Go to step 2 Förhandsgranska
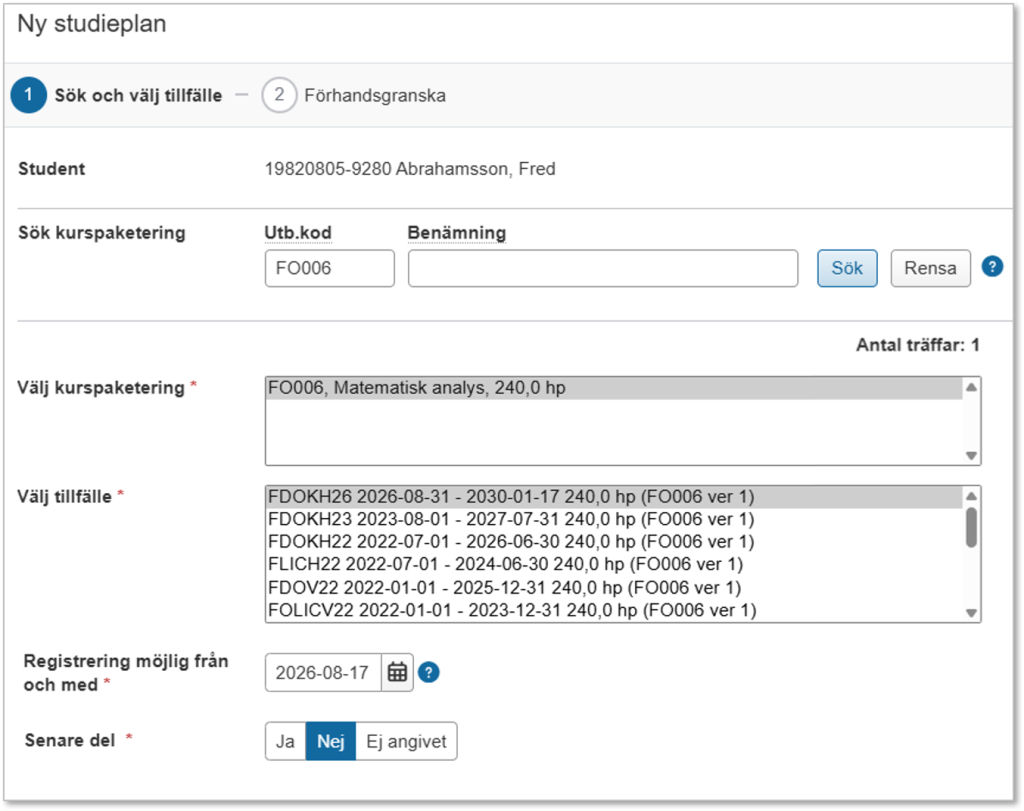Viewport: 1024px width, 811px height. click(x=354, y=95)
